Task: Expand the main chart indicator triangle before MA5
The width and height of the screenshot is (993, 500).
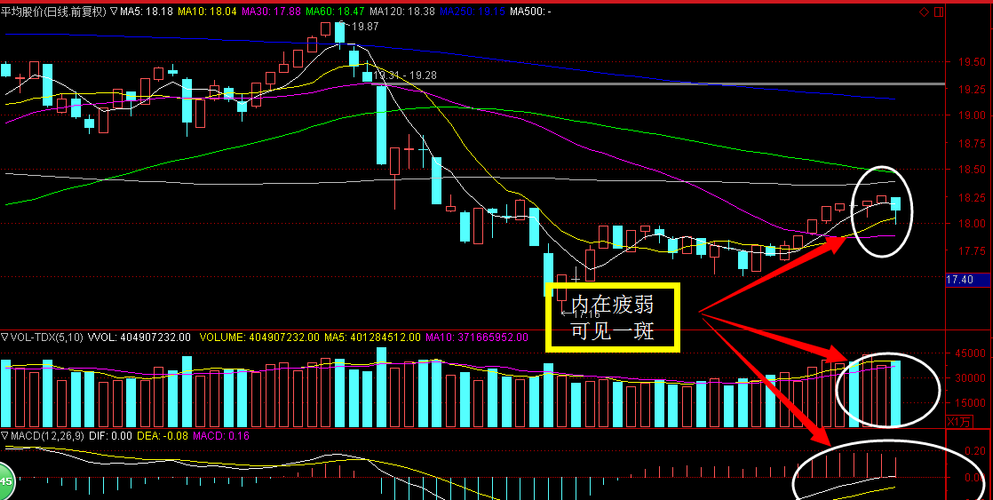Action: pyautogui.click(x=113, y=11)
